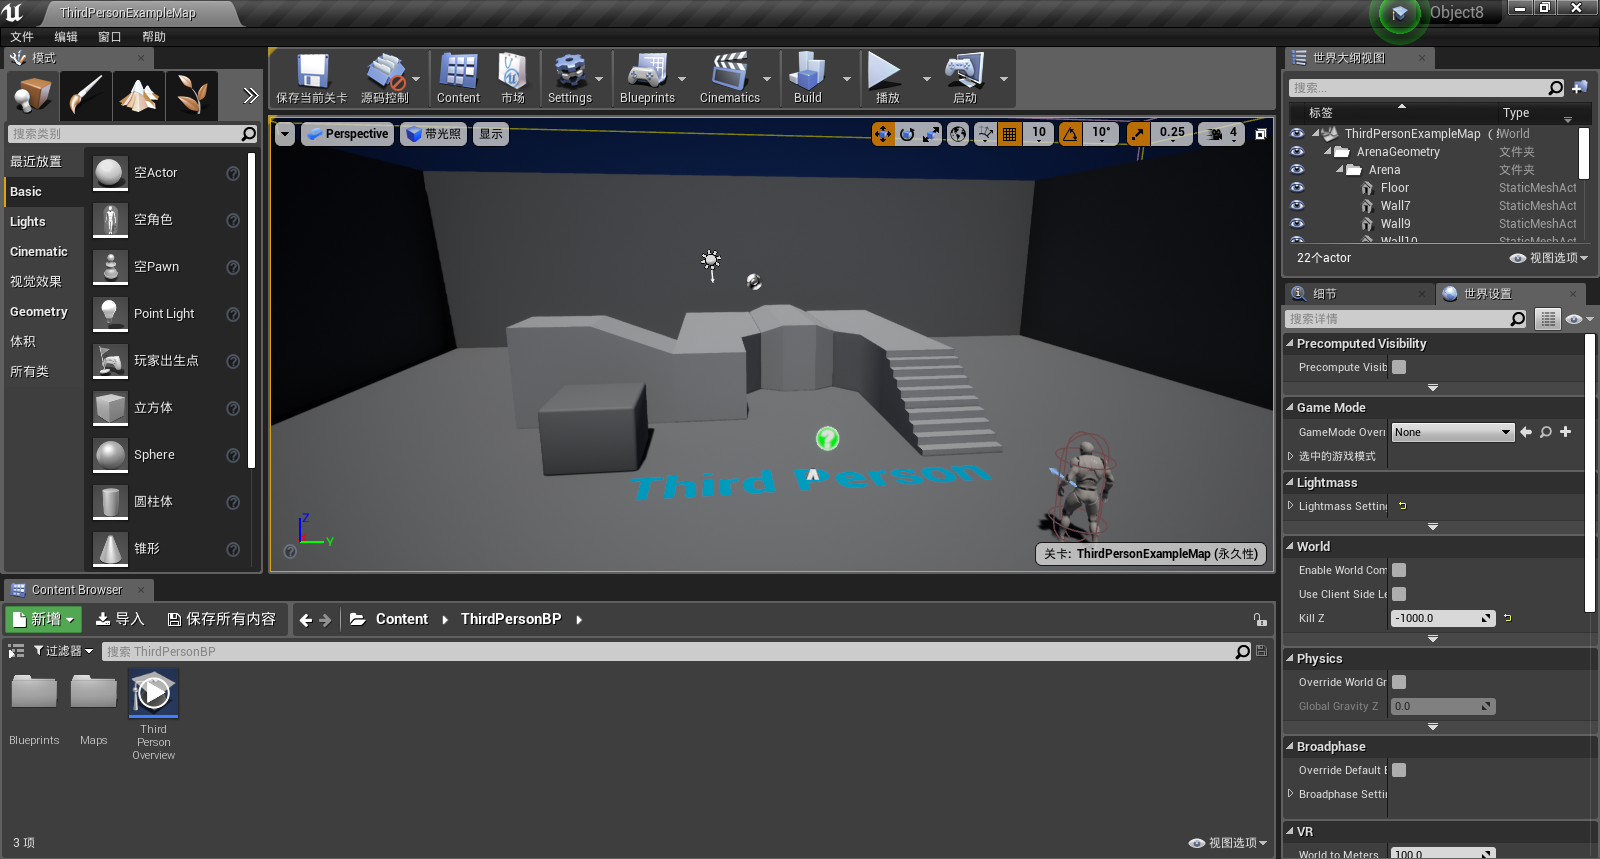Maximize or restore the viewport
Screen dimensions: 1600x859
1261,134
